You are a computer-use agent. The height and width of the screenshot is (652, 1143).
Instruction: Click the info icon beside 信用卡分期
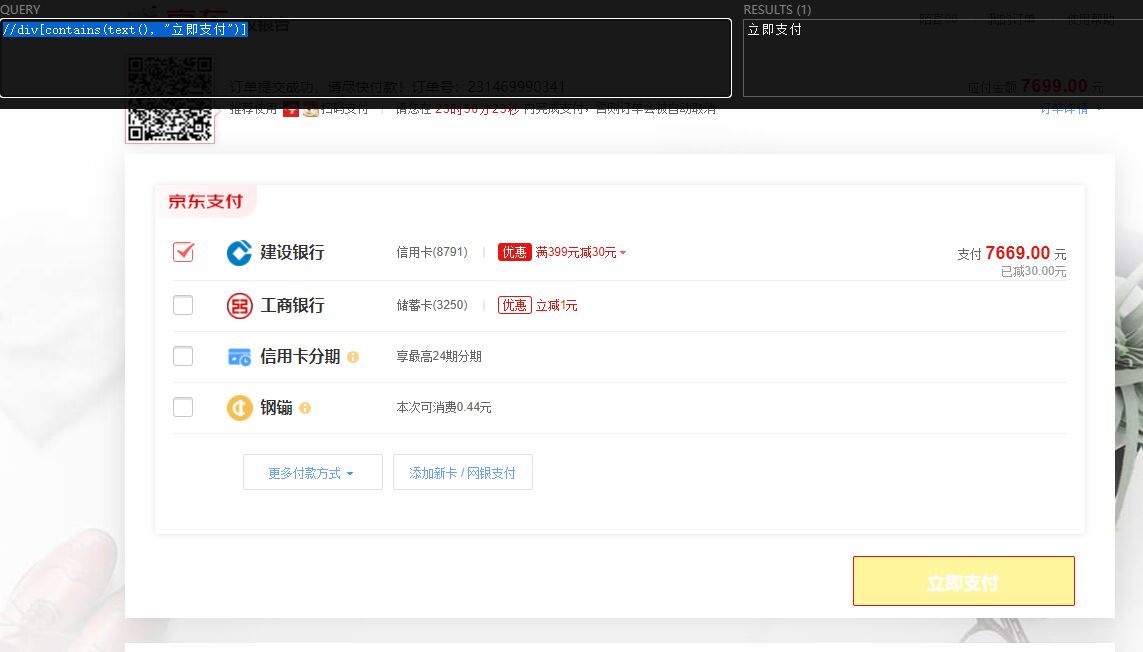pos(353,357)
